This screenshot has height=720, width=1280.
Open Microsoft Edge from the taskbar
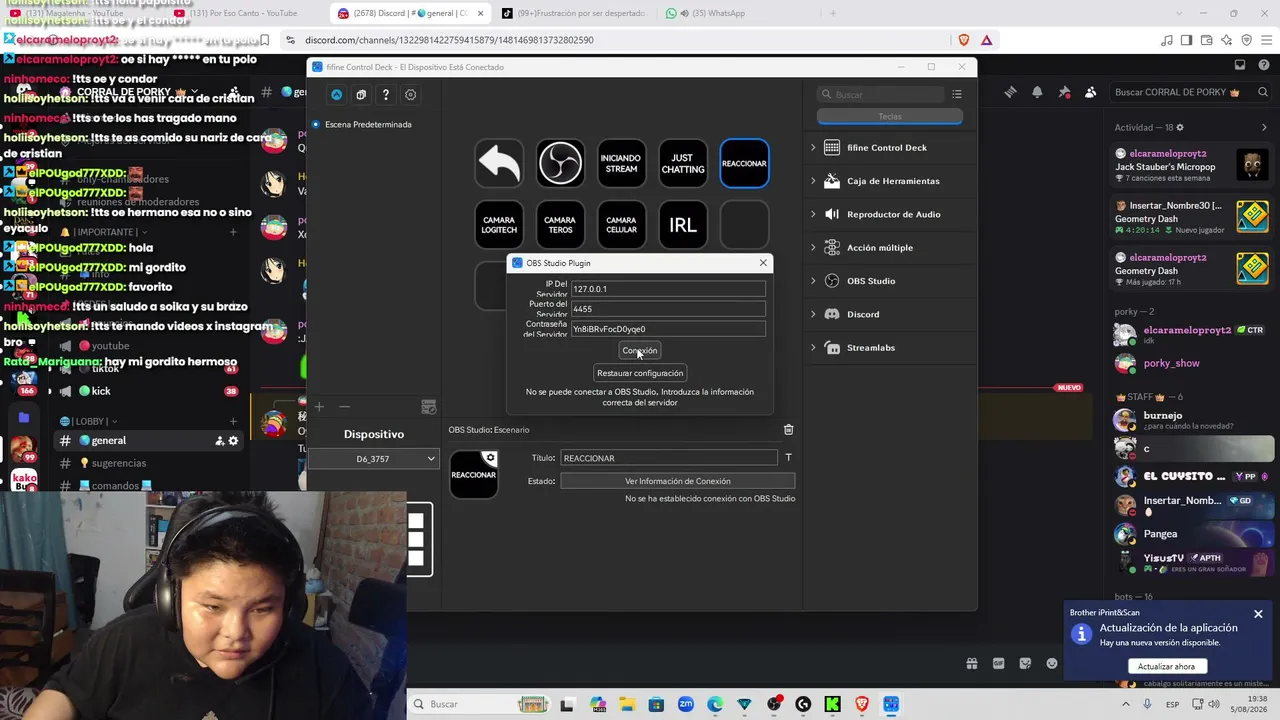coord(715,704)
